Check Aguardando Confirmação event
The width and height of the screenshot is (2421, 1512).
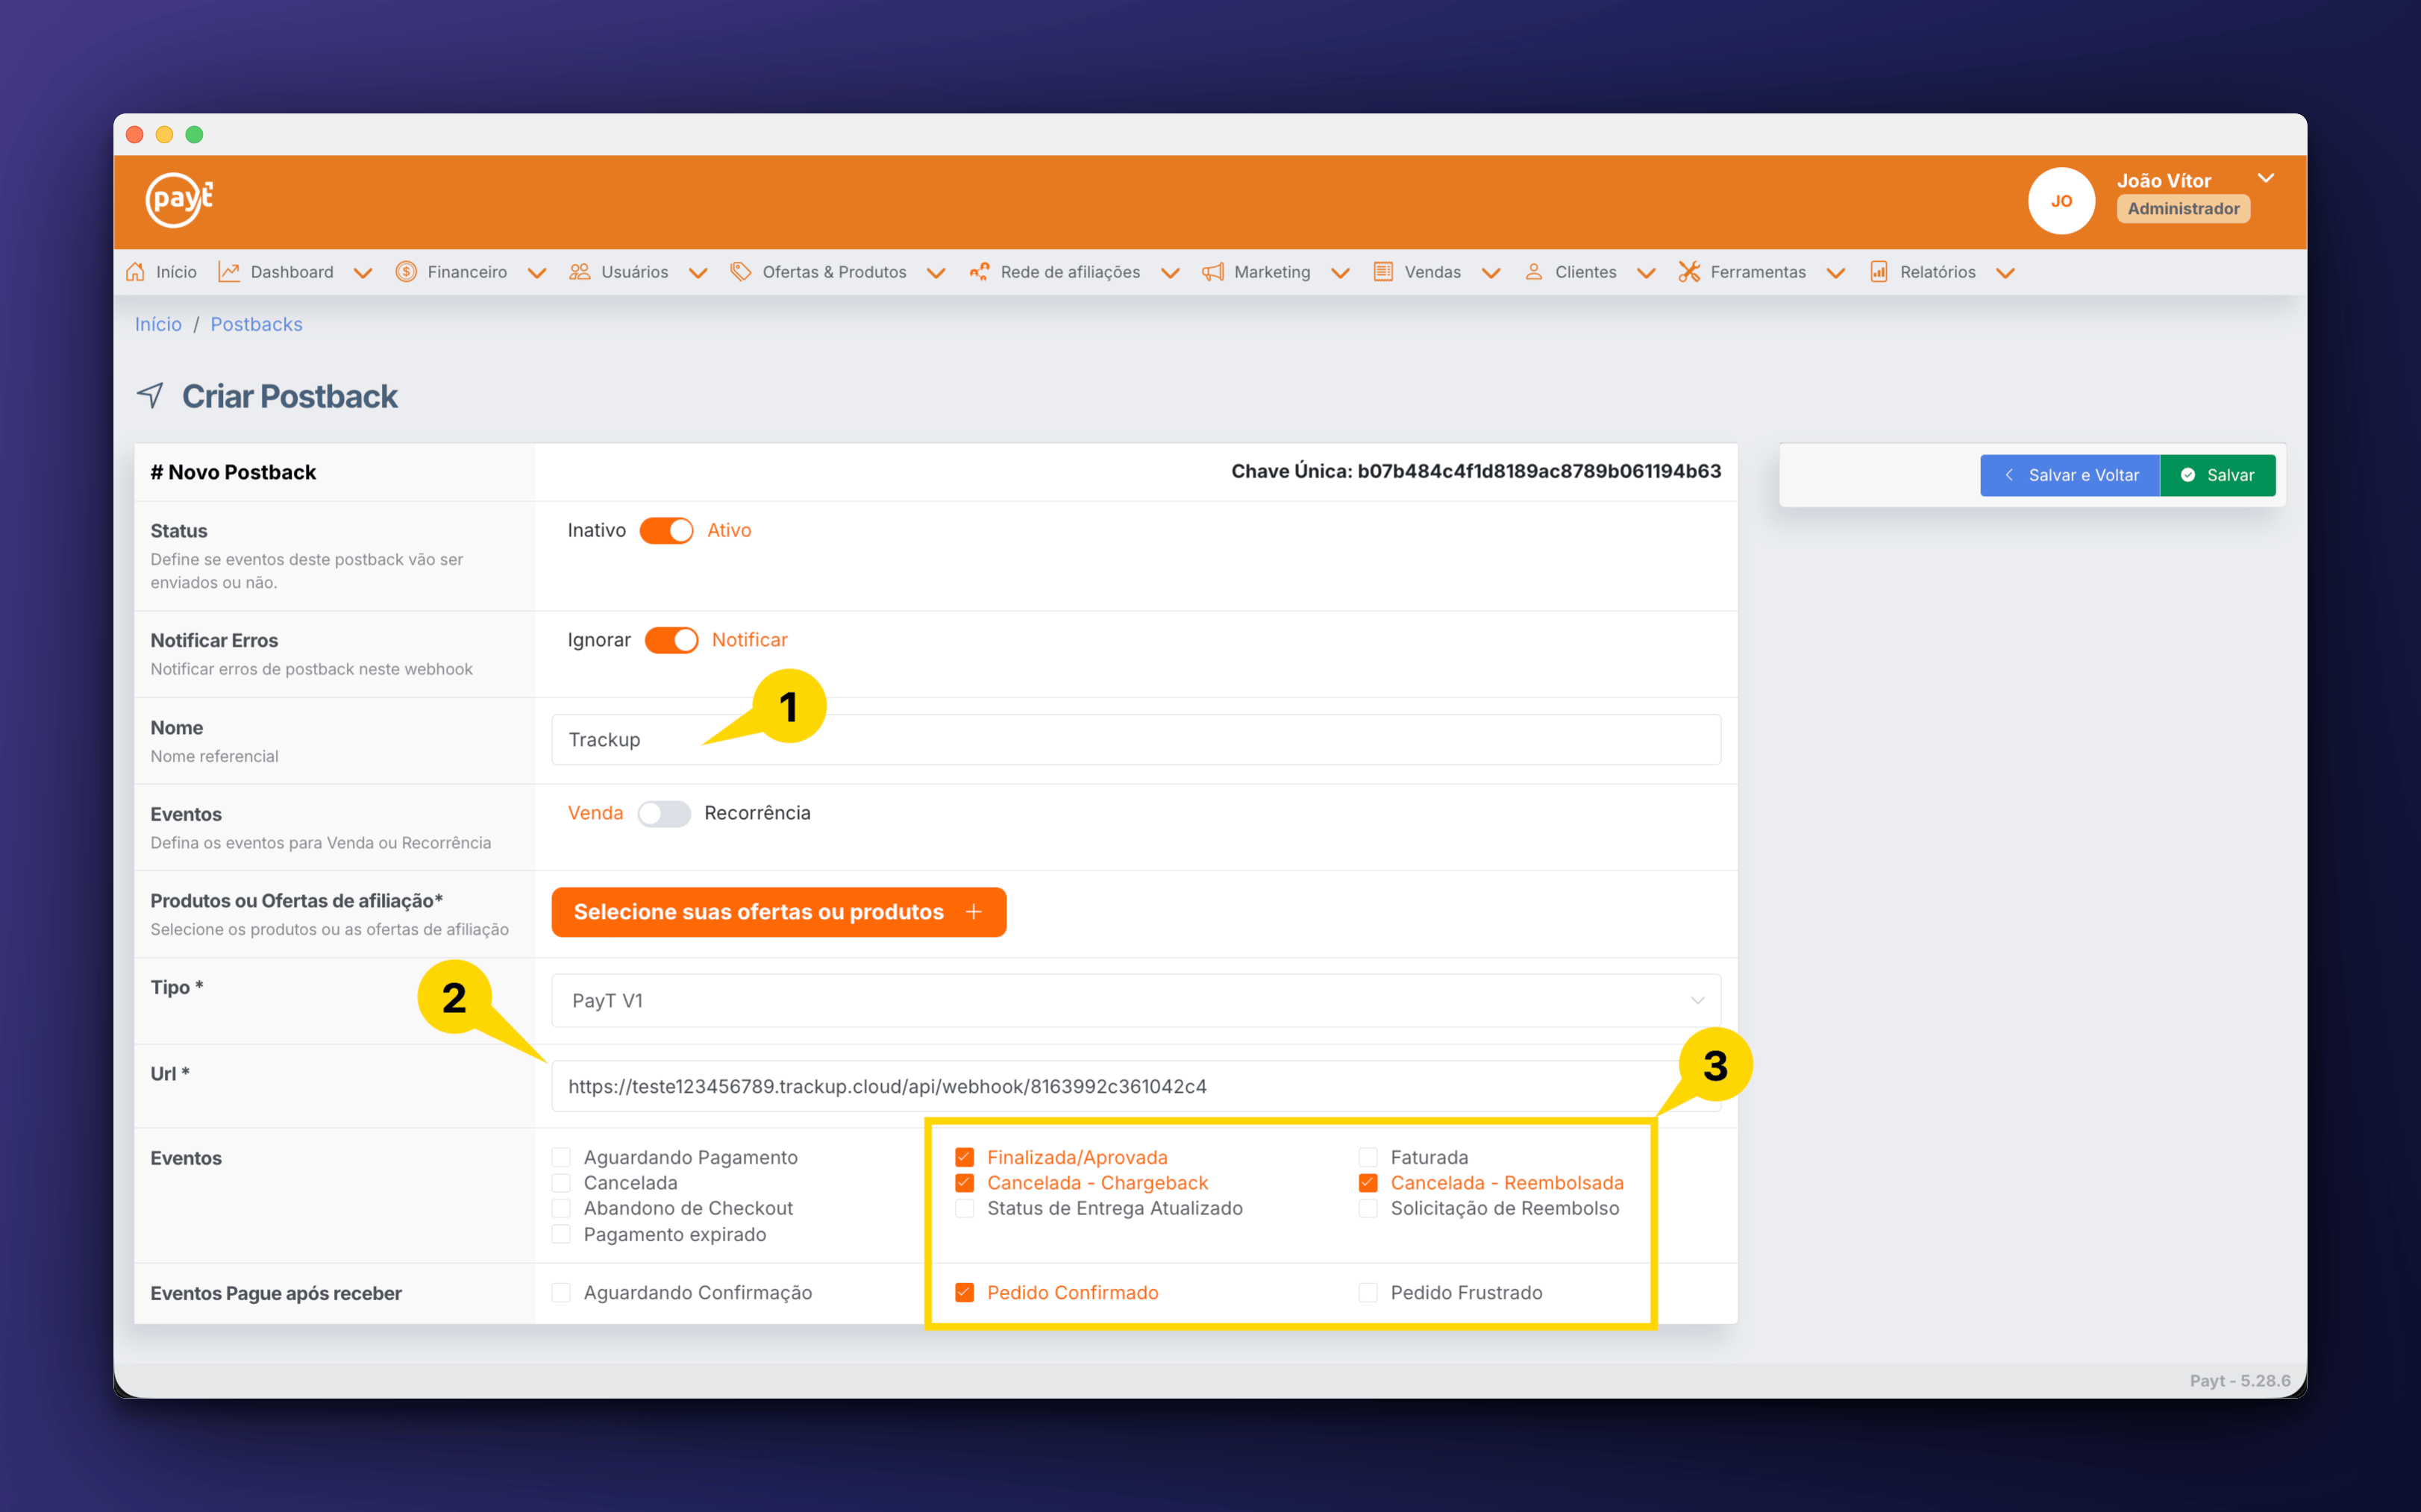(561, 1293)
